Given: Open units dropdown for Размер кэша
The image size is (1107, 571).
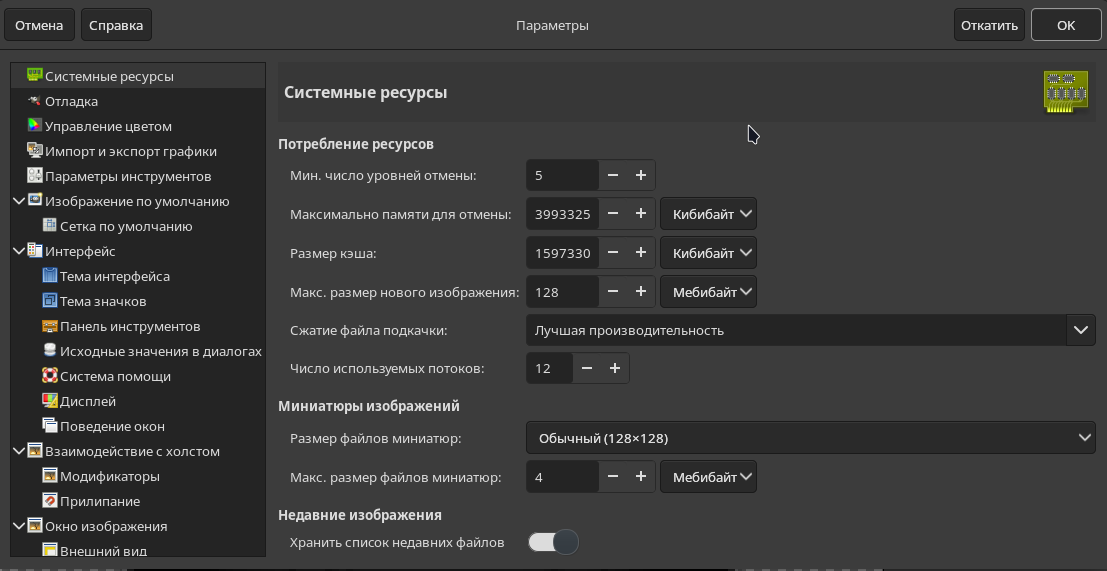Looking at the screenshot, I should pyautogui.click(x=708, y=253).
